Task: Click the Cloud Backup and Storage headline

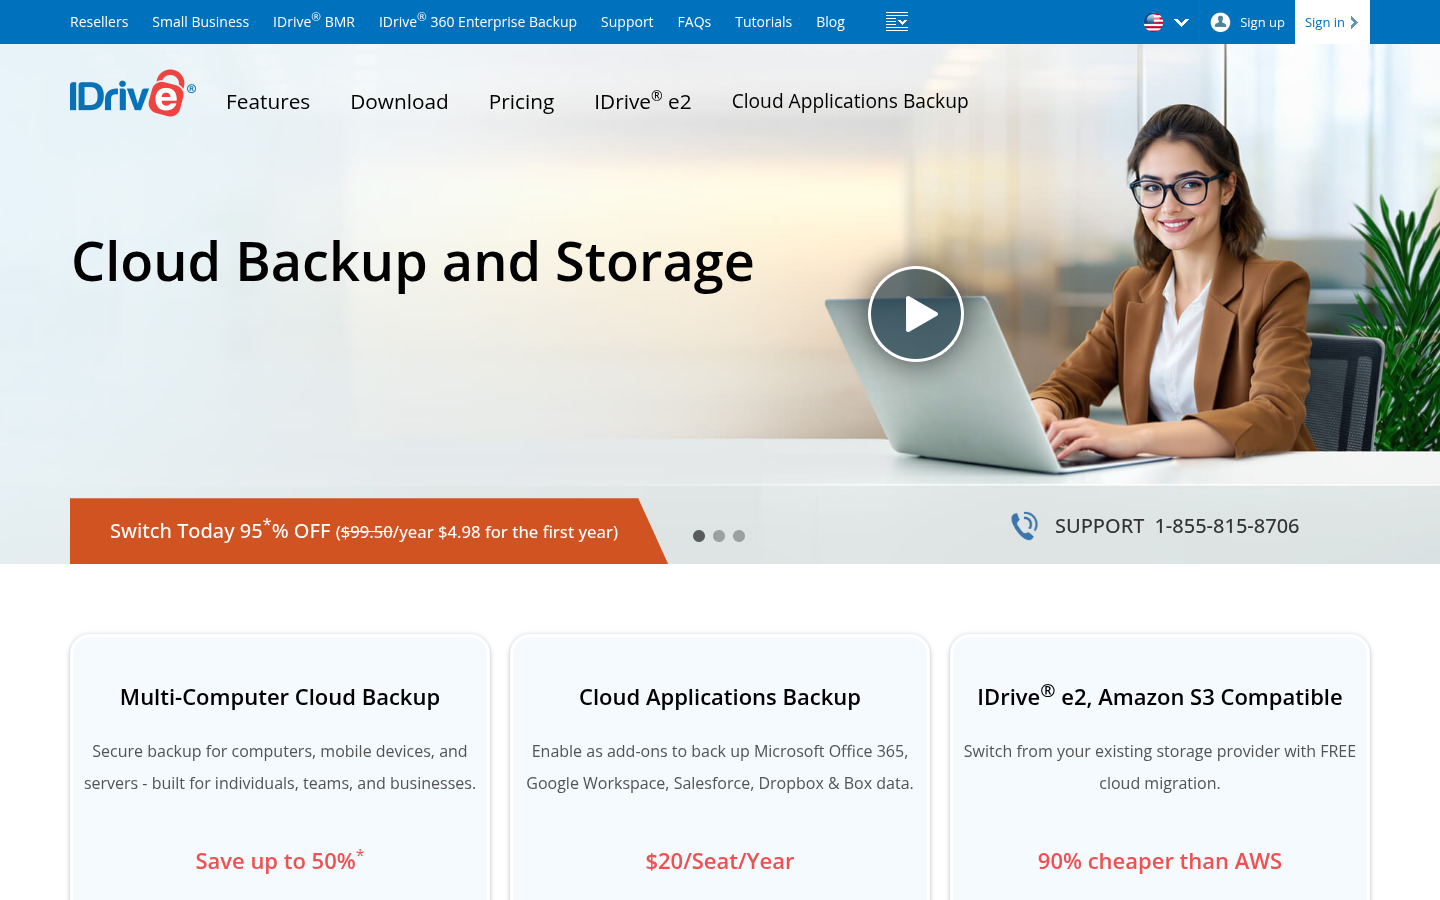Action: coord(413,262)
